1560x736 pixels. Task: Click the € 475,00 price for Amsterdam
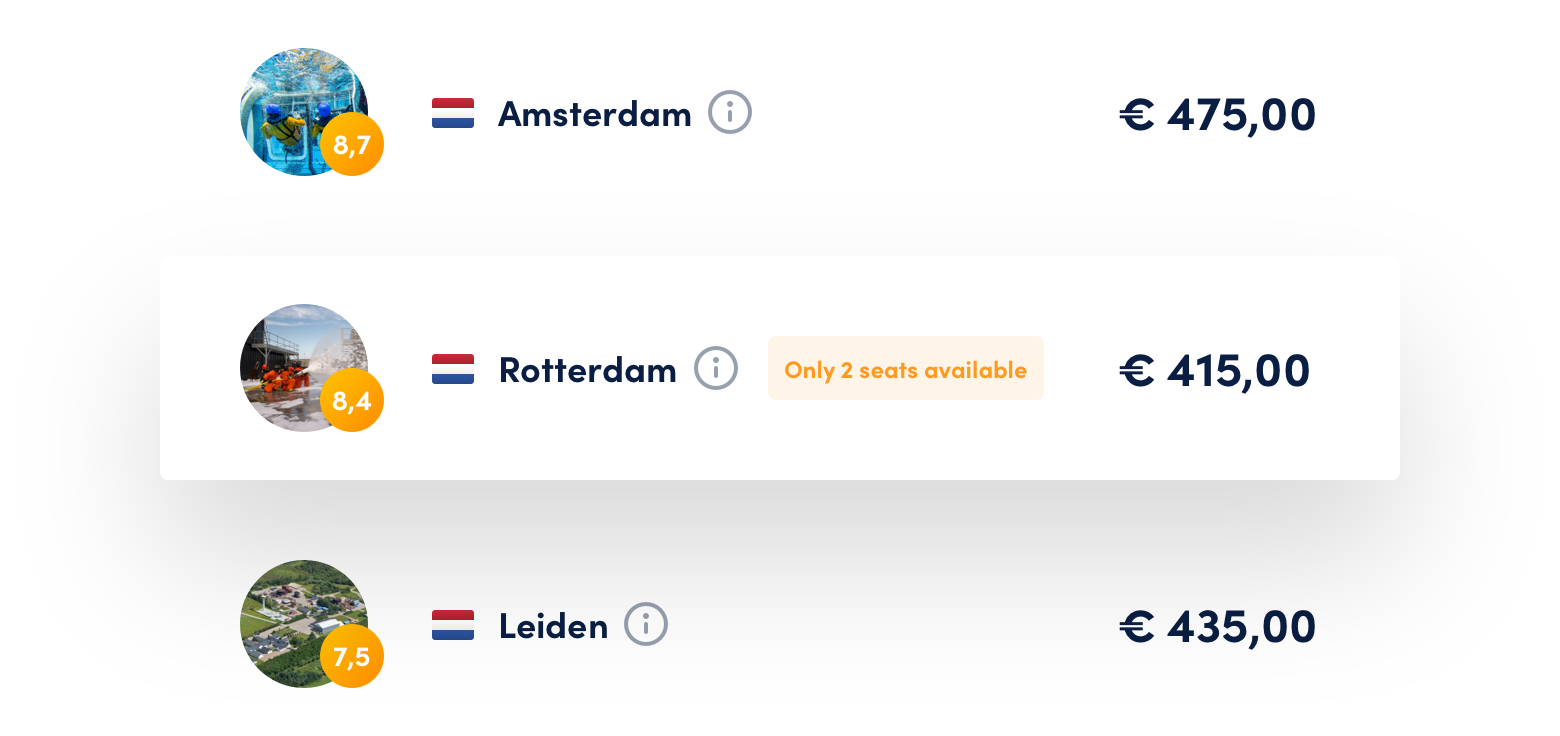pyautogui.click(x=1218, y=113)
